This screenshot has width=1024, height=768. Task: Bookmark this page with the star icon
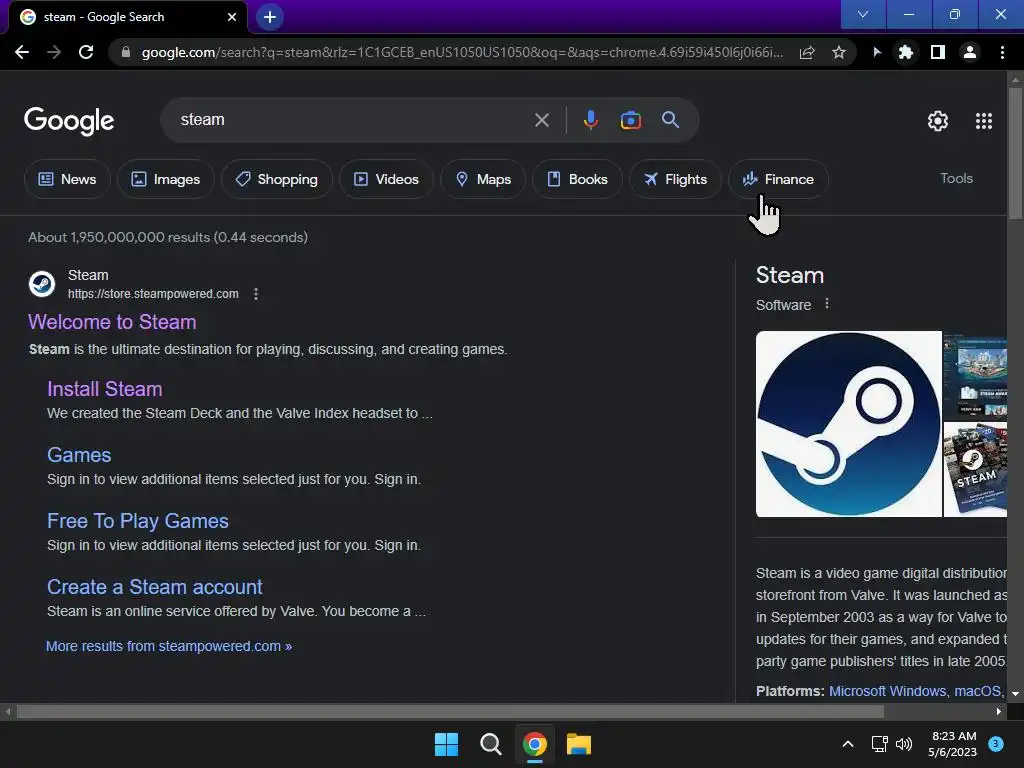pos(839,52)
